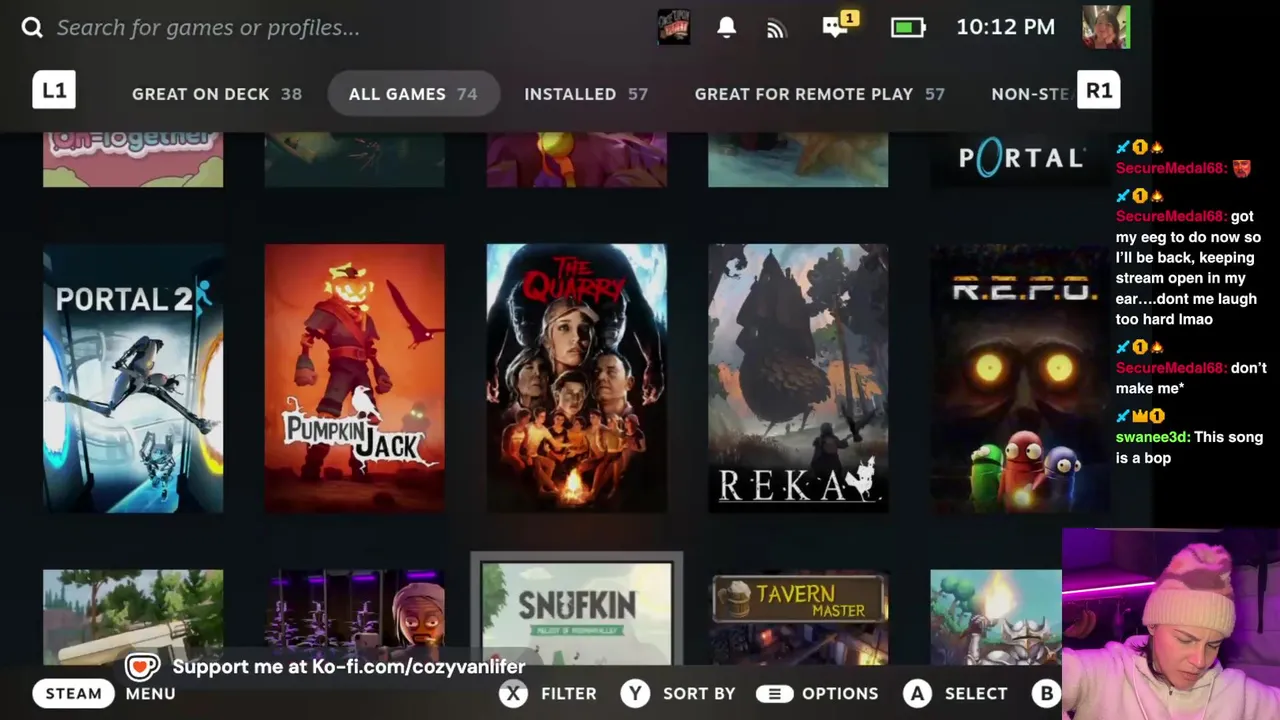Viewport: 1280px width, 720px height.
Task: Open Great for Remote Play tab
Action: [819, 94]
